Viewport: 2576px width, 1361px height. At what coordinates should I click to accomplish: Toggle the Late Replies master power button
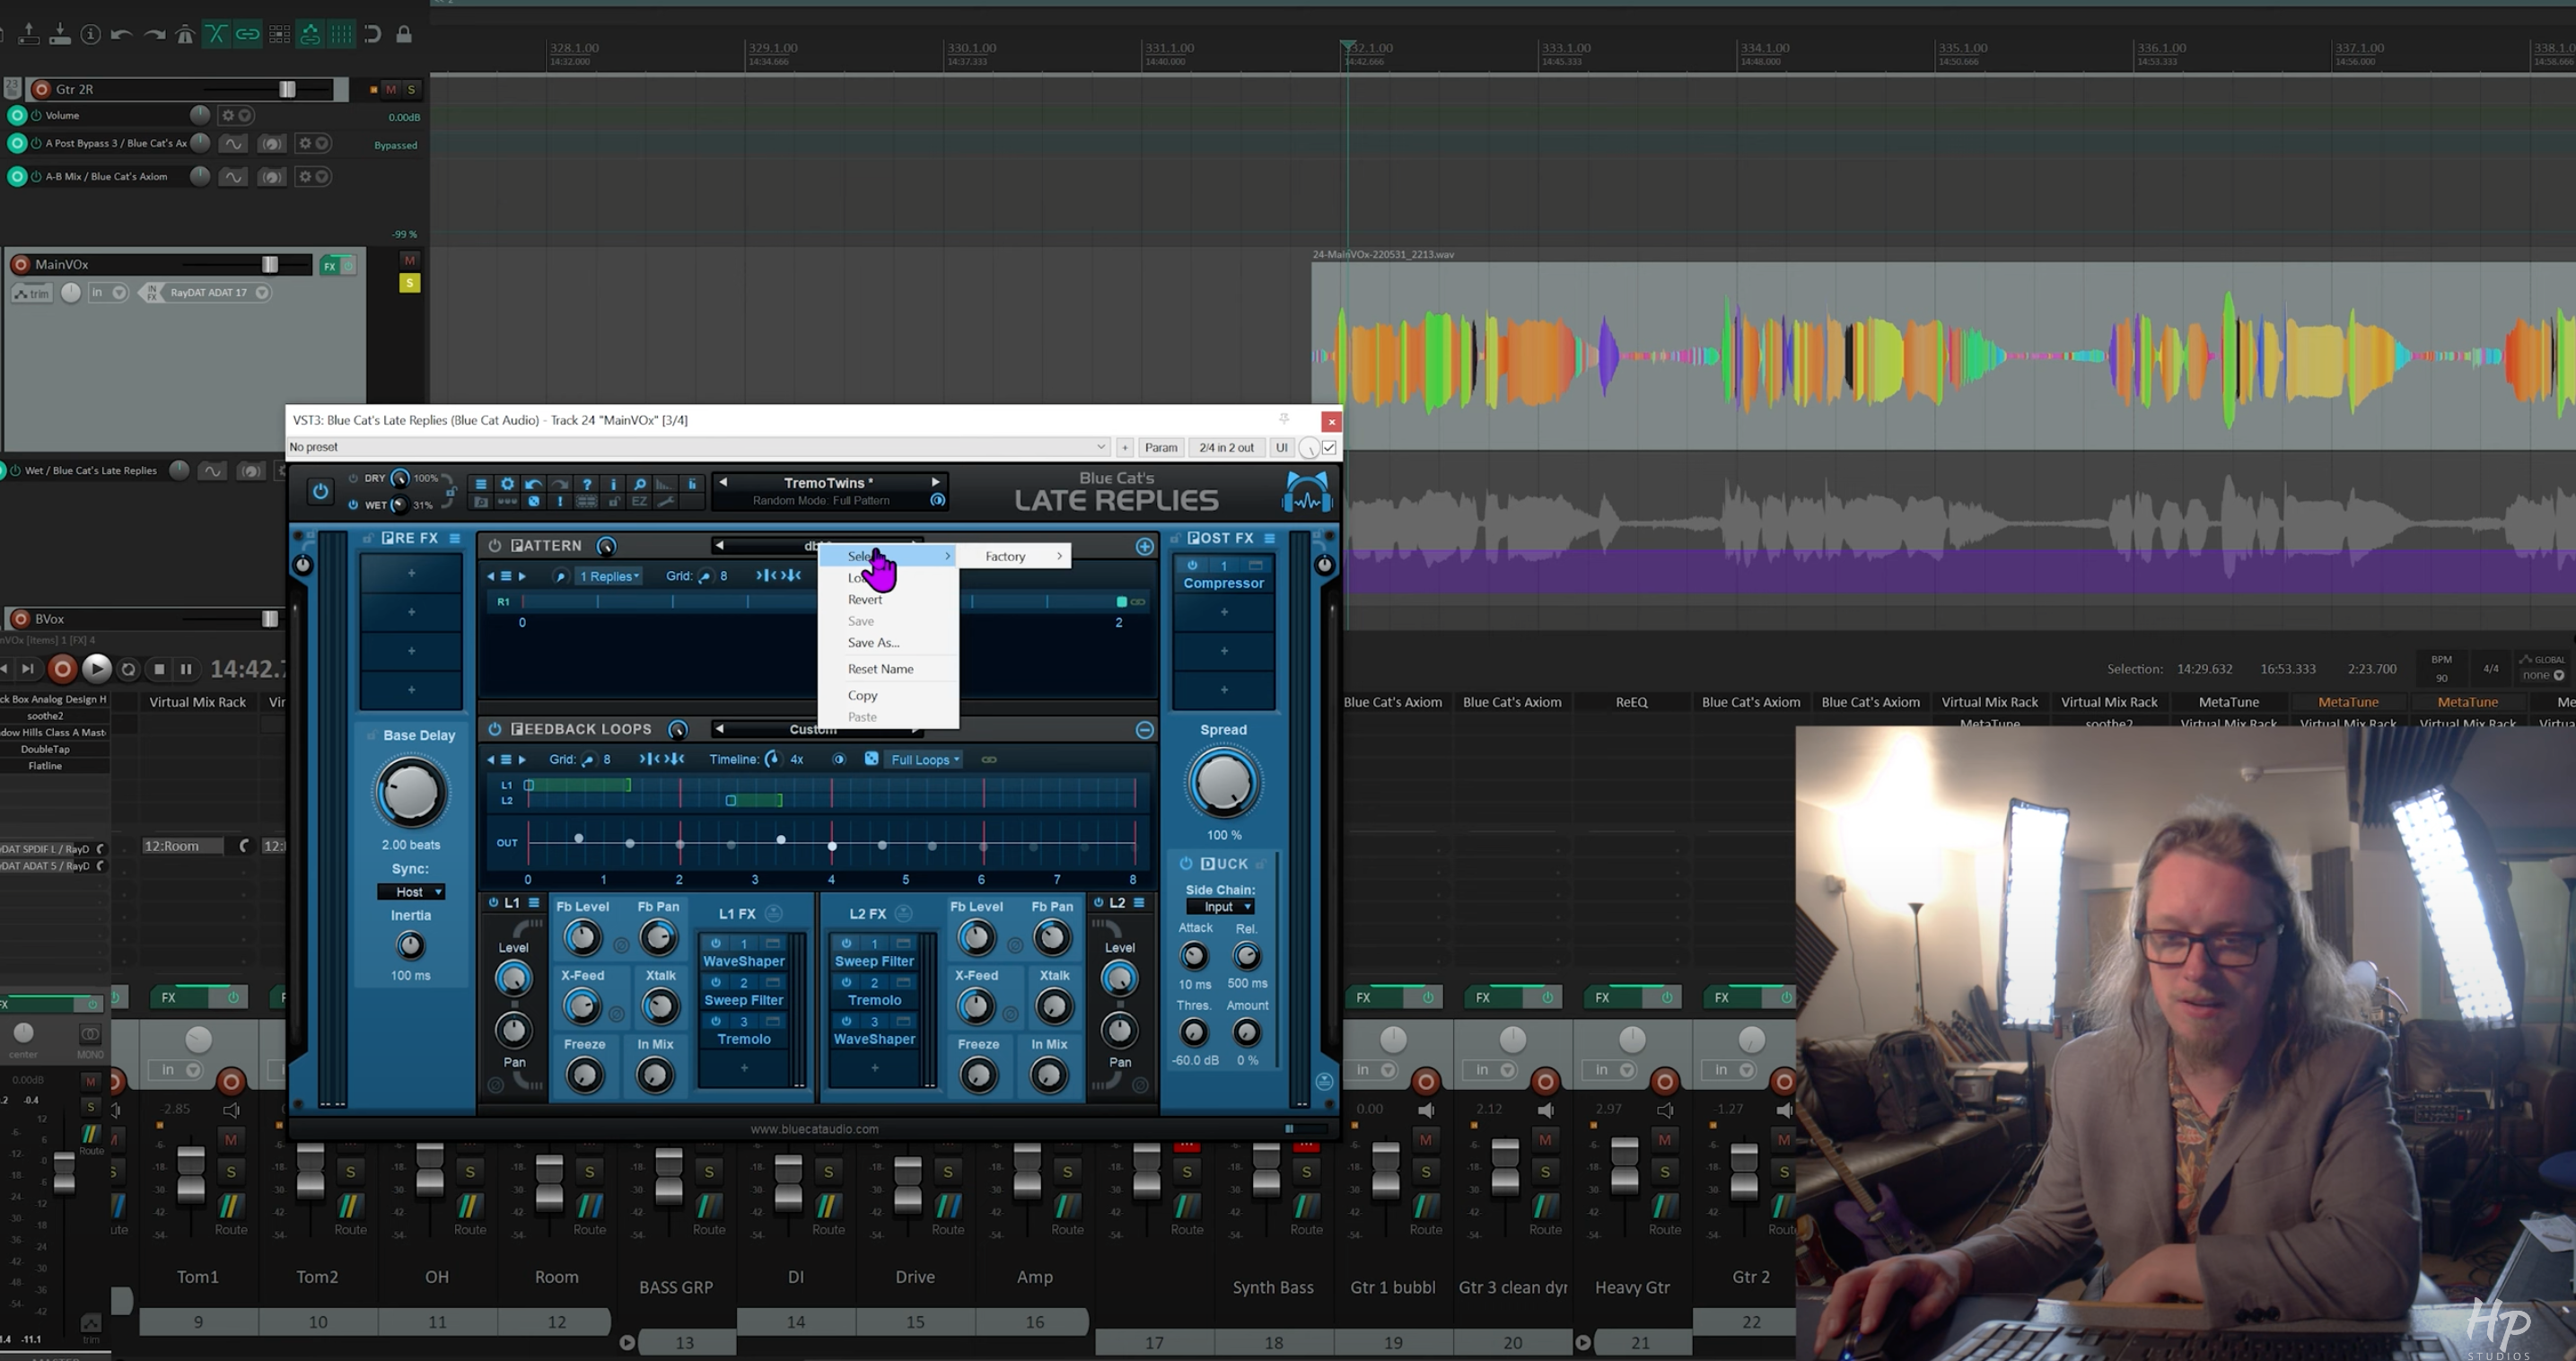(321, 491)
